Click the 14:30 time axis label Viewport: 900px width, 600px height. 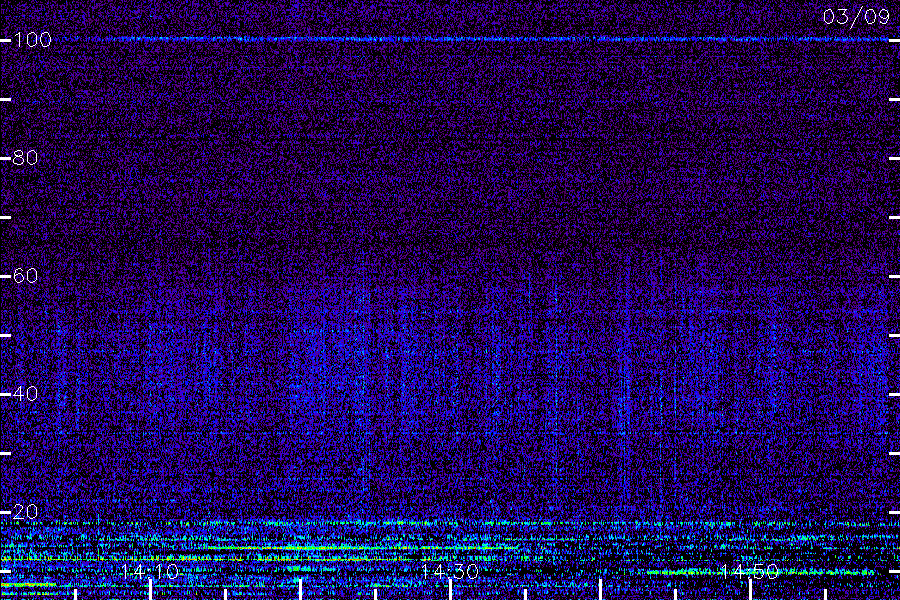click(450, 572)
